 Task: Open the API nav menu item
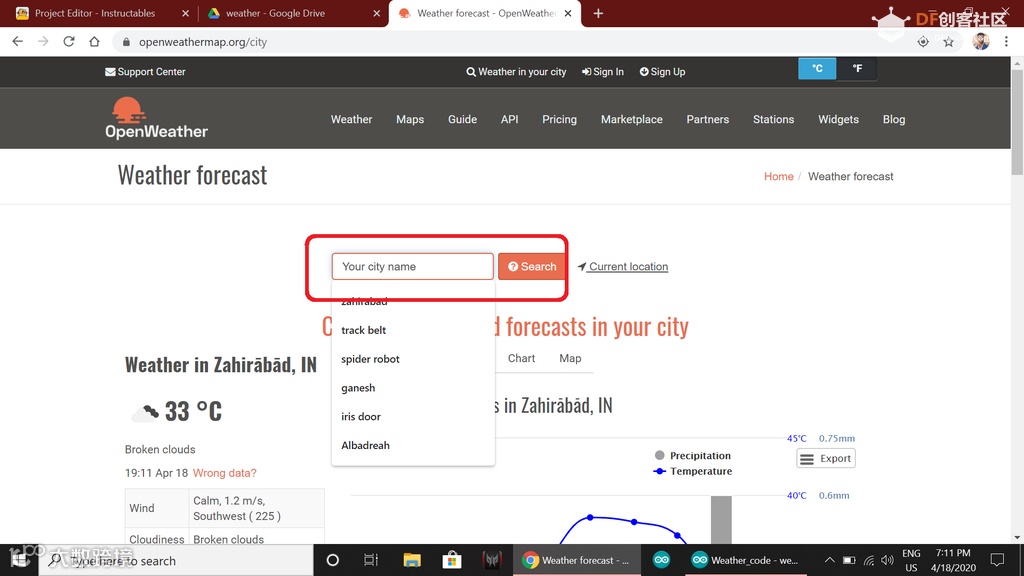[x=509, y=120]
